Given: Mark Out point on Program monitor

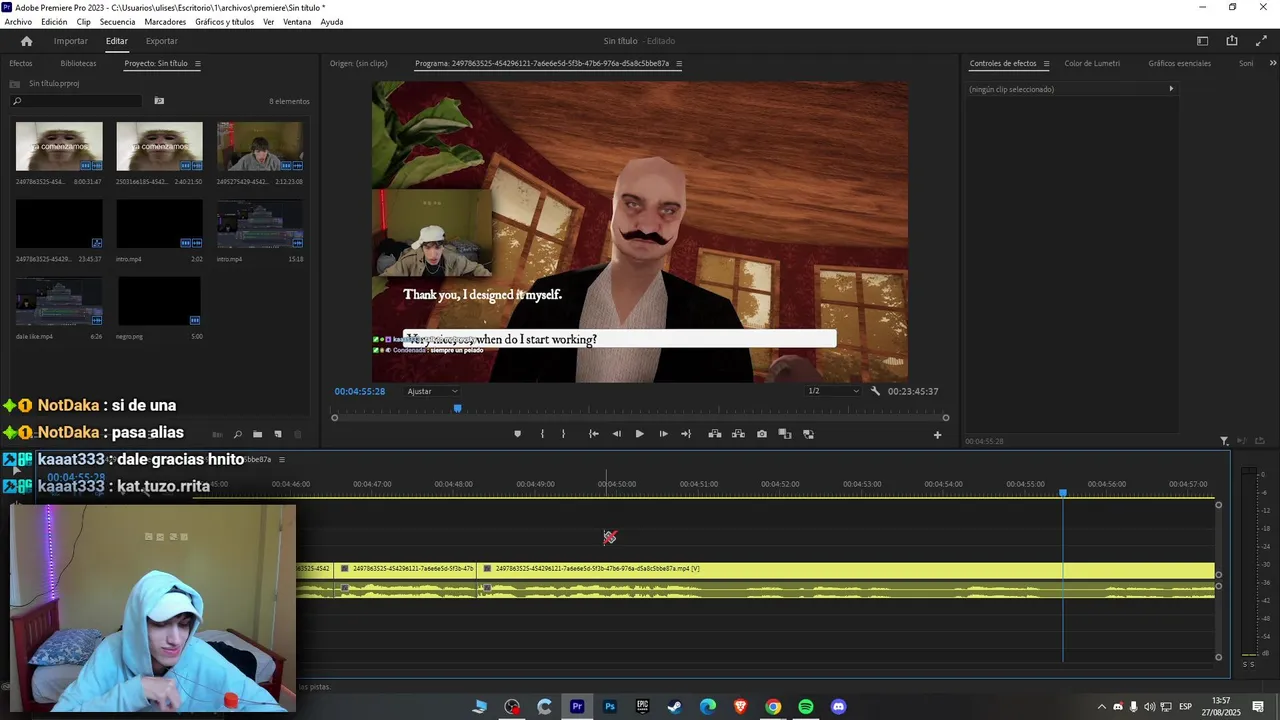Looking at the screenshot, I should 563,434.
